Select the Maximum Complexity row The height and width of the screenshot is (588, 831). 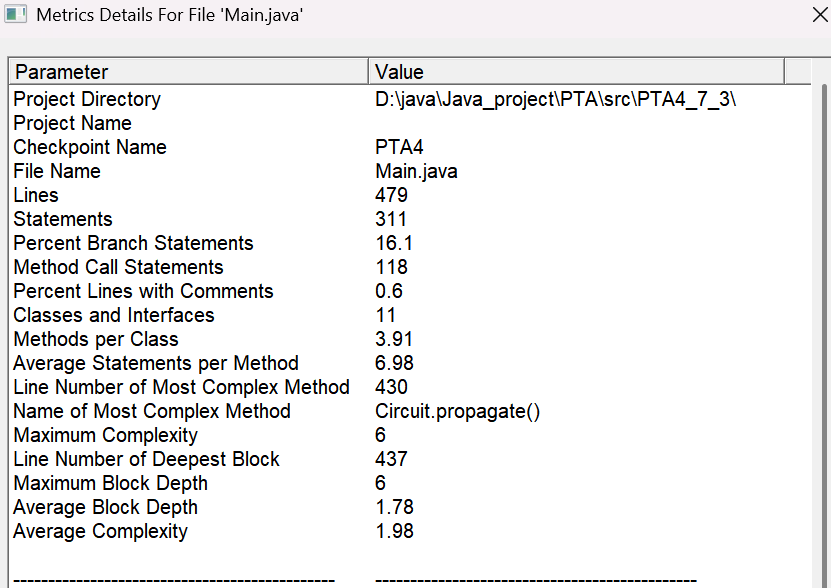(410, 435)
